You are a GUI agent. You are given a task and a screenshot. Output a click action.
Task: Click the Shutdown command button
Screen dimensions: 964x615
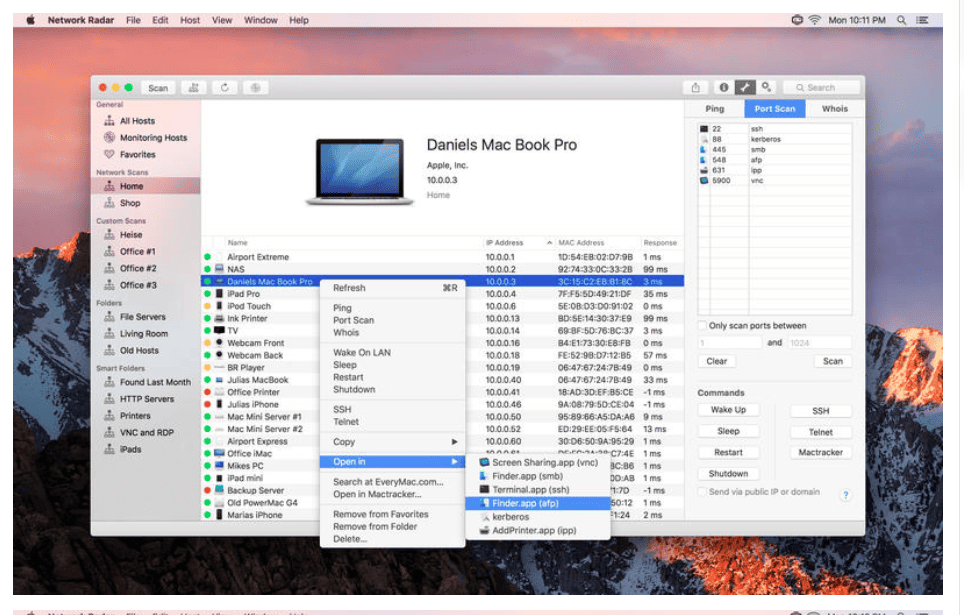tap(728, 474)
